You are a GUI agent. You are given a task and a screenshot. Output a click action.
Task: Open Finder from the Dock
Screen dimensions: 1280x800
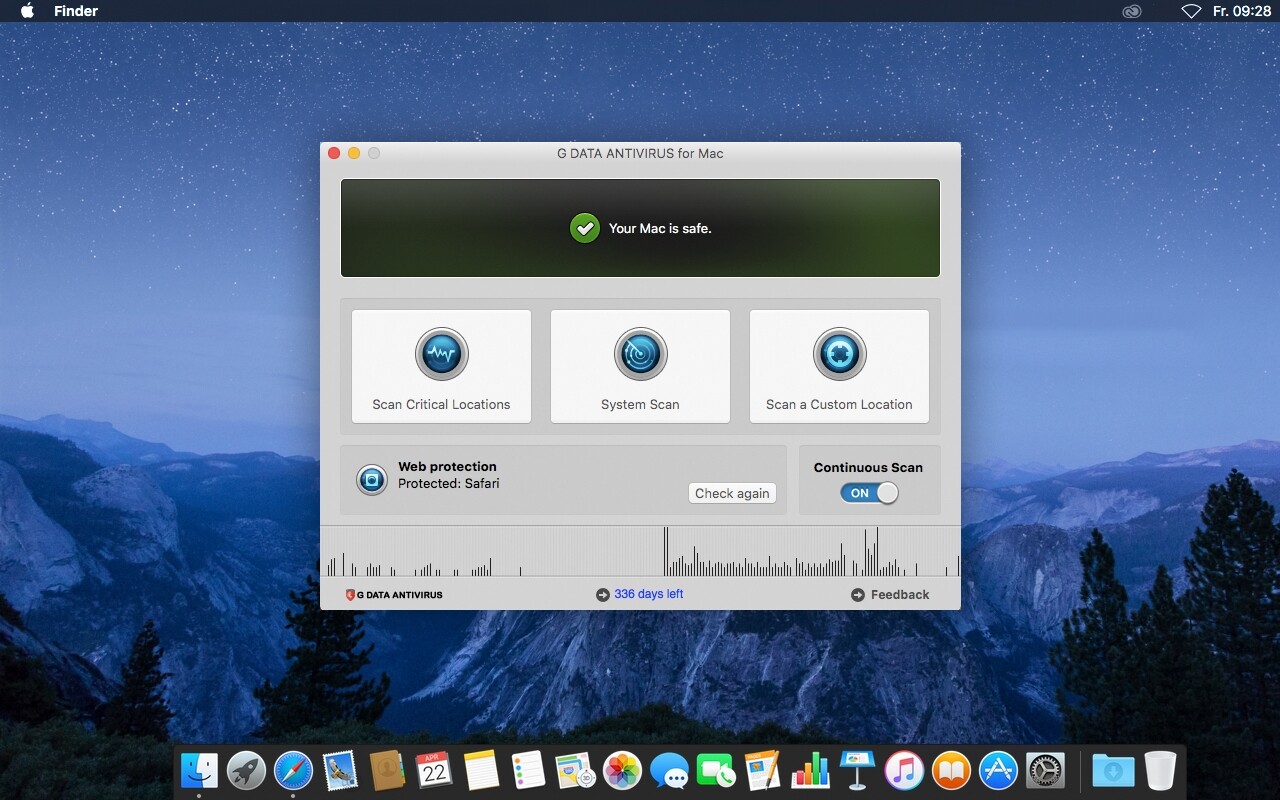point(199,771)
